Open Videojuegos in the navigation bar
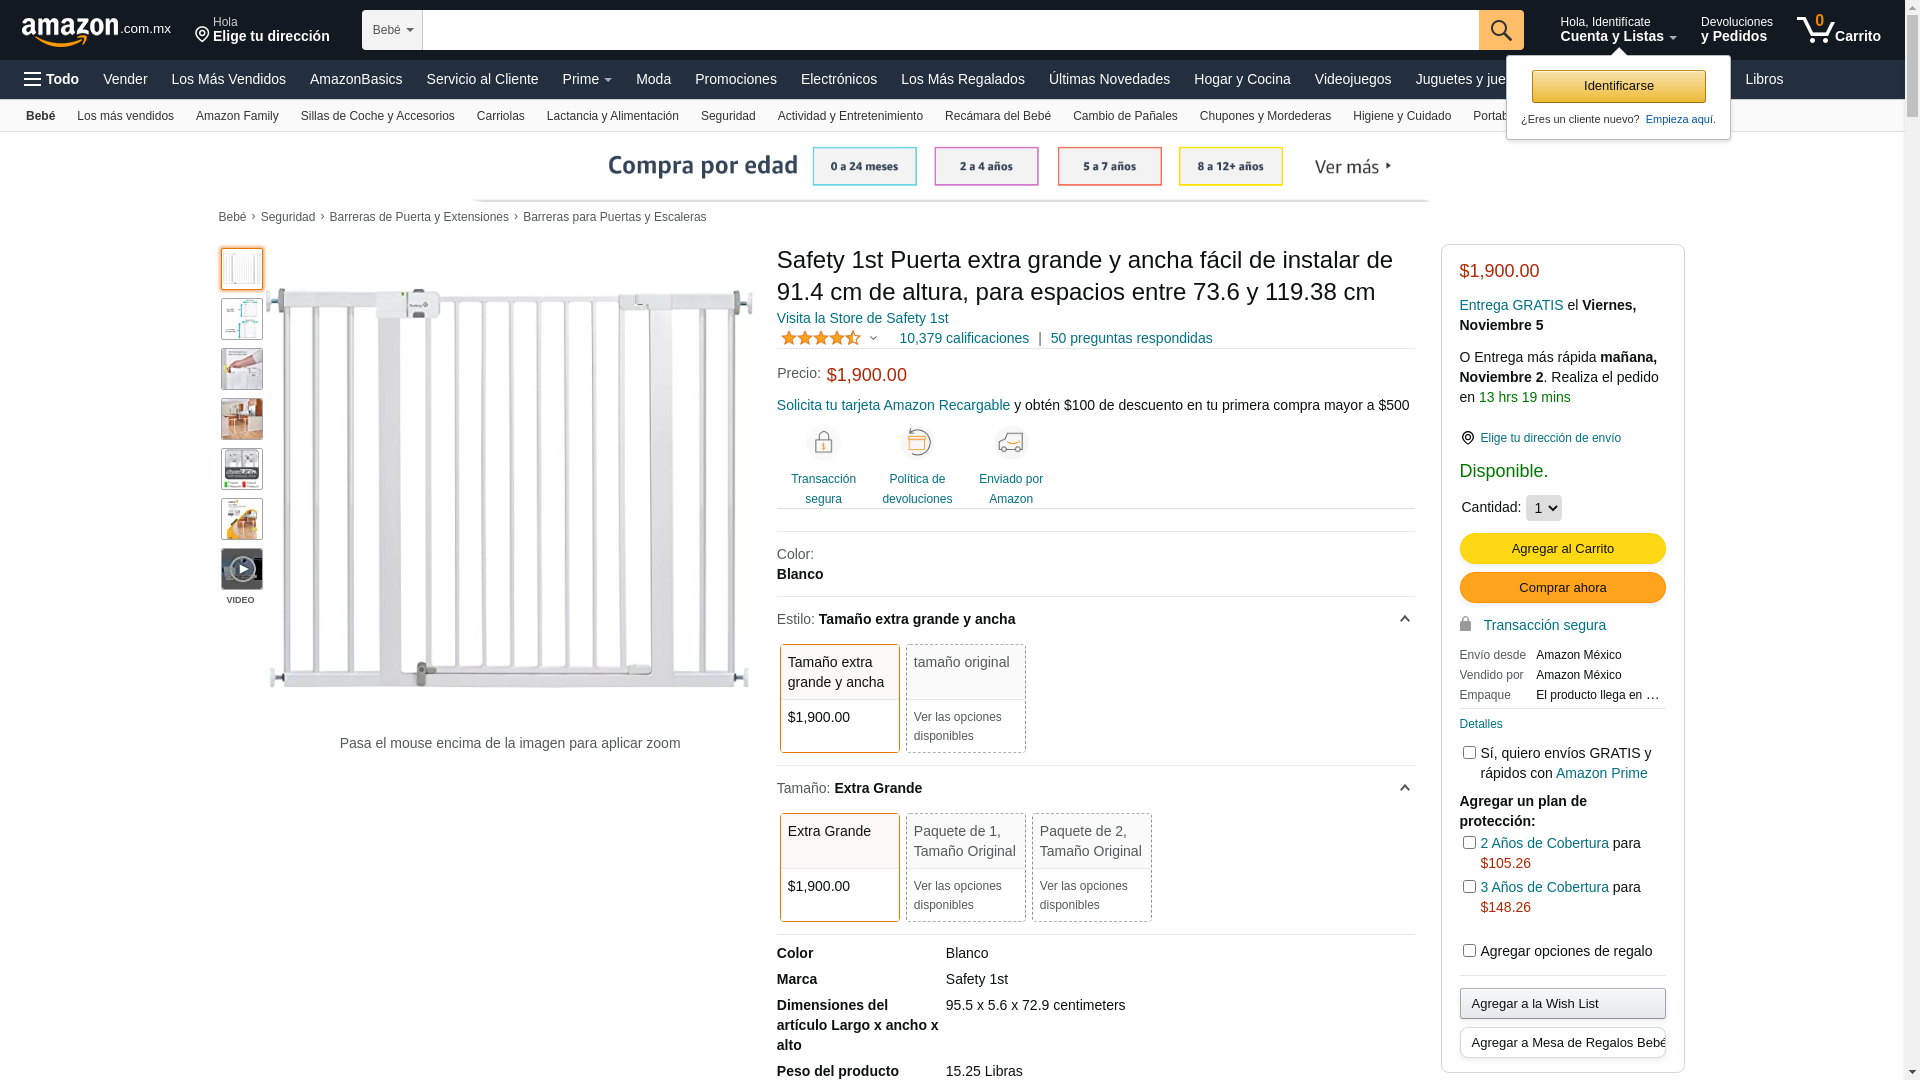Viewport: 1920px width, 1080px height. coord(1352,79)
